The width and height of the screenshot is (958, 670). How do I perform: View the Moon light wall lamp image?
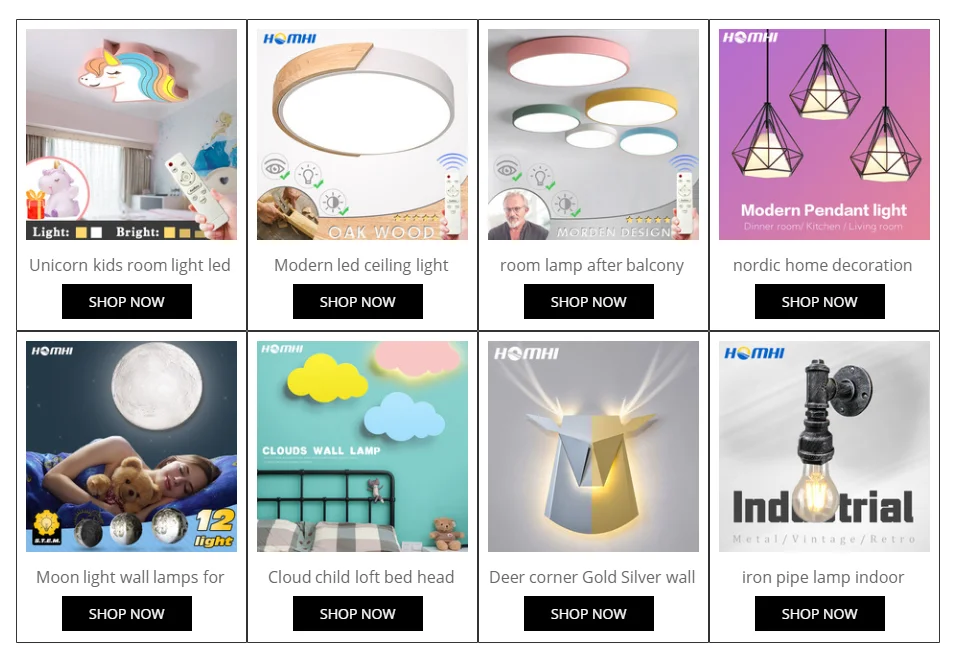pos(131,446)
